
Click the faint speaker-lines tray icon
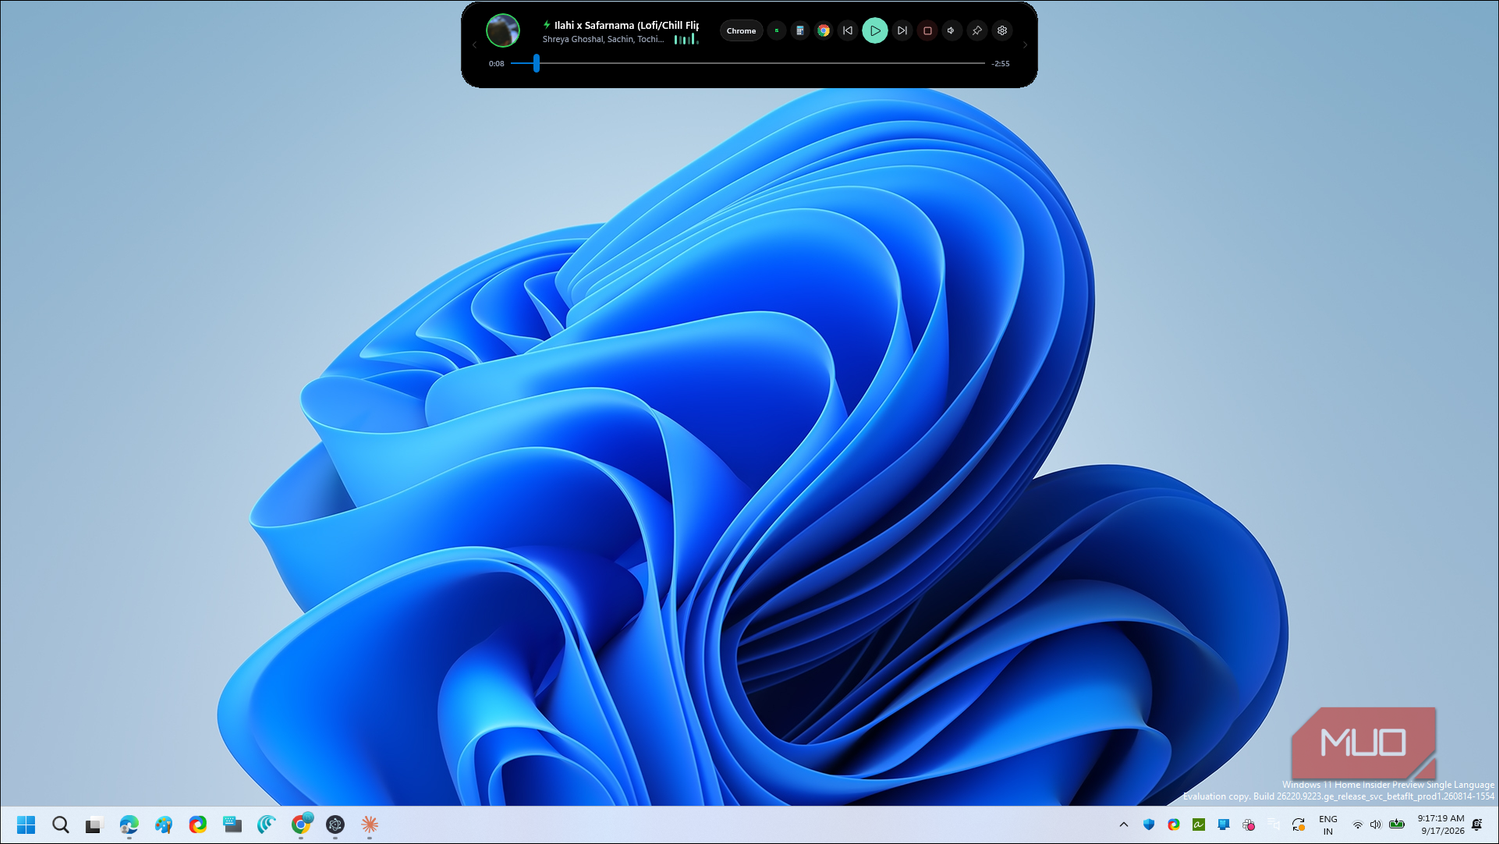[1273, 825]
